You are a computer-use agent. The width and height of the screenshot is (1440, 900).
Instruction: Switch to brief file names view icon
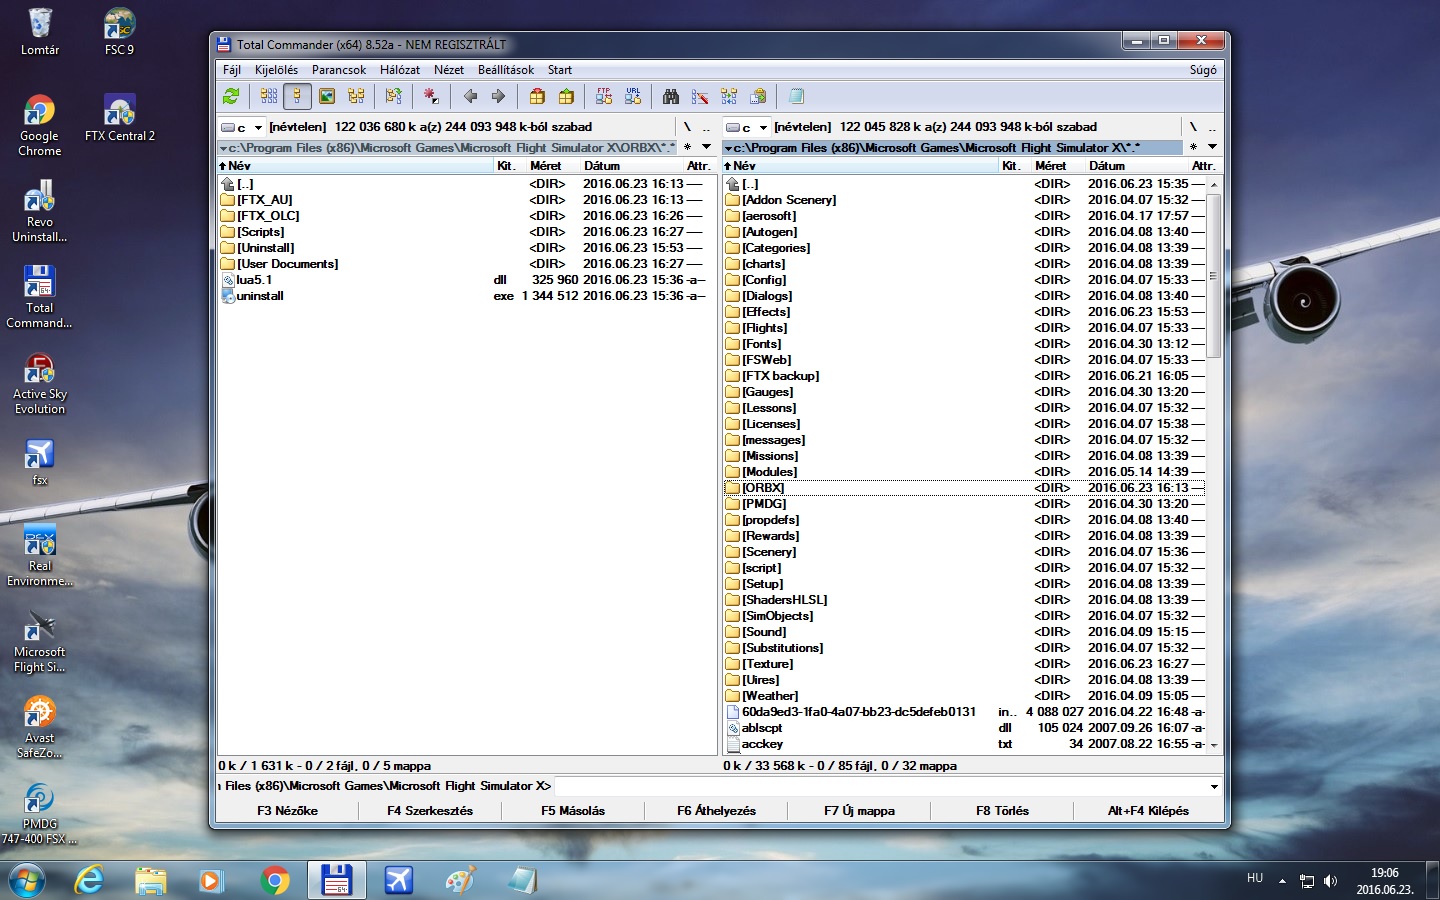click(x=269, y=96)
